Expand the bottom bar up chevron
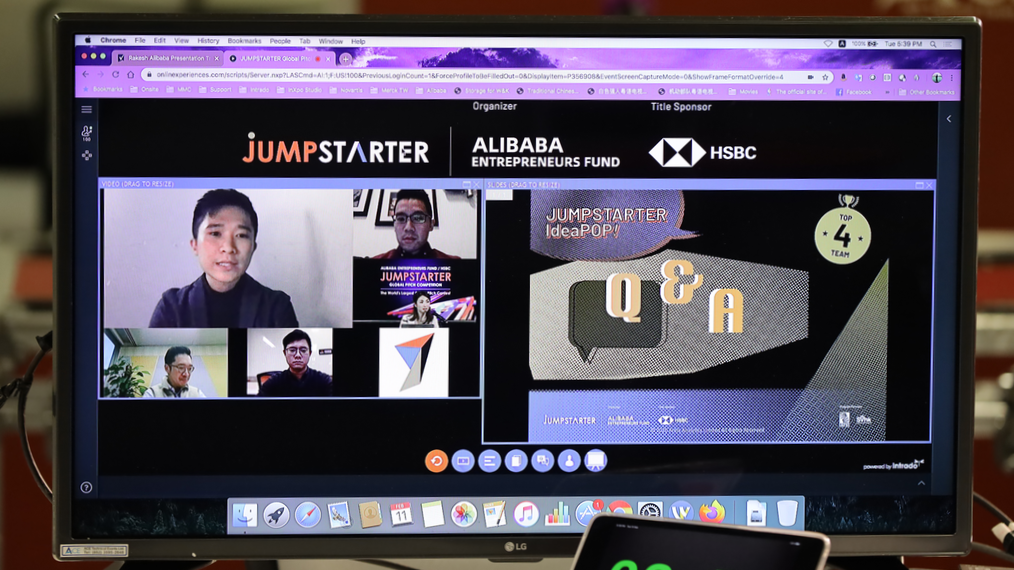 point(922,483)
